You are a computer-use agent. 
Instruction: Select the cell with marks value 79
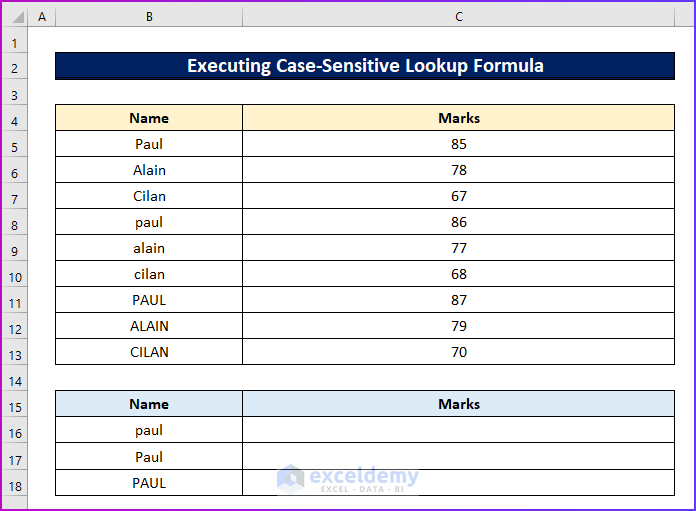point(459,326)
